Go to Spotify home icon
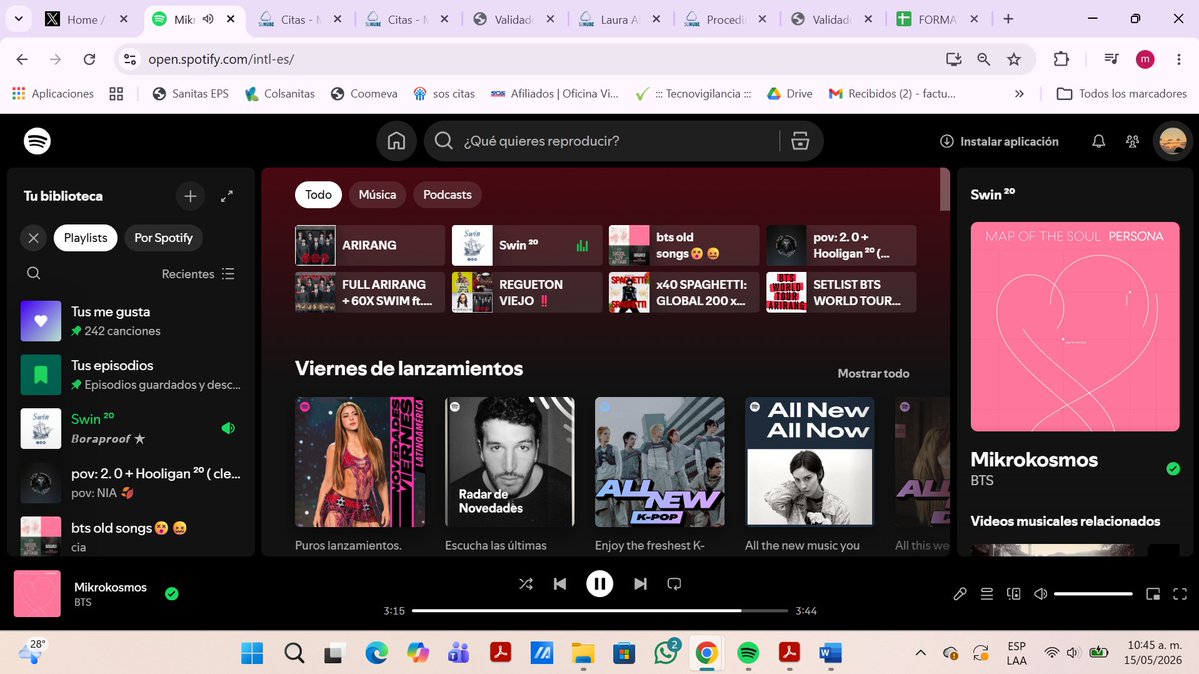 pyautogui.click(x=396, y=141)
